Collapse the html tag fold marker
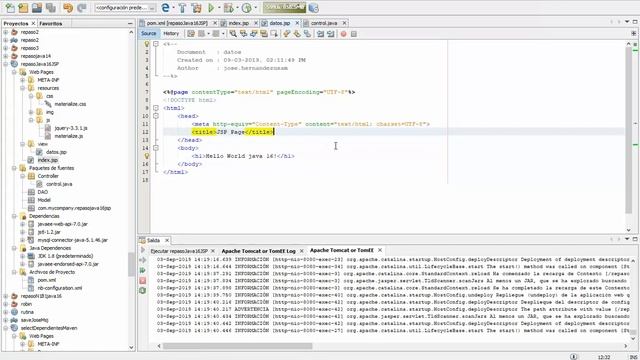 pyautogui.click(x=156, y=108)
